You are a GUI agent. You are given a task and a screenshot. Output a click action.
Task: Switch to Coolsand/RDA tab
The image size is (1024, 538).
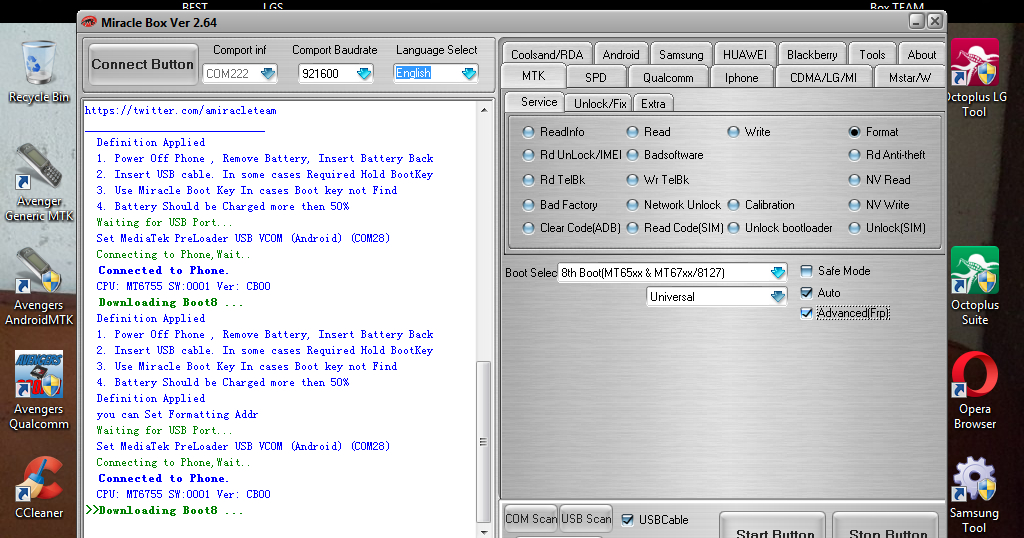(x=547, y=54)
